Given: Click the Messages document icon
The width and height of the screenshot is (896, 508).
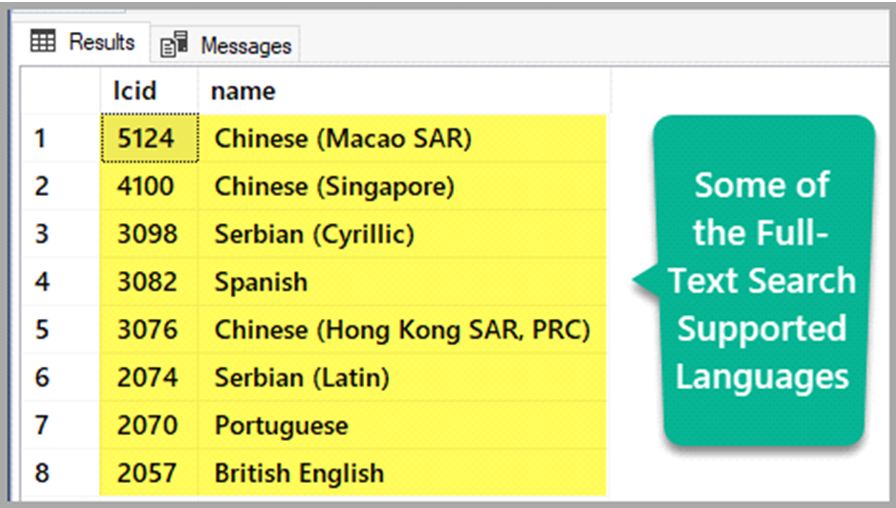Looking at the screenshot, I should (174, 45).
